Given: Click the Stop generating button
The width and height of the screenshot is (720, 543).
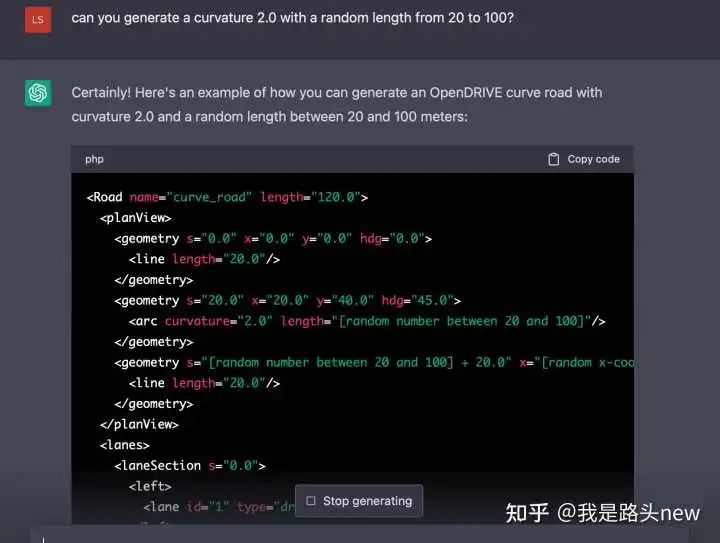Looking at the screenshot, I should point(359,501).
